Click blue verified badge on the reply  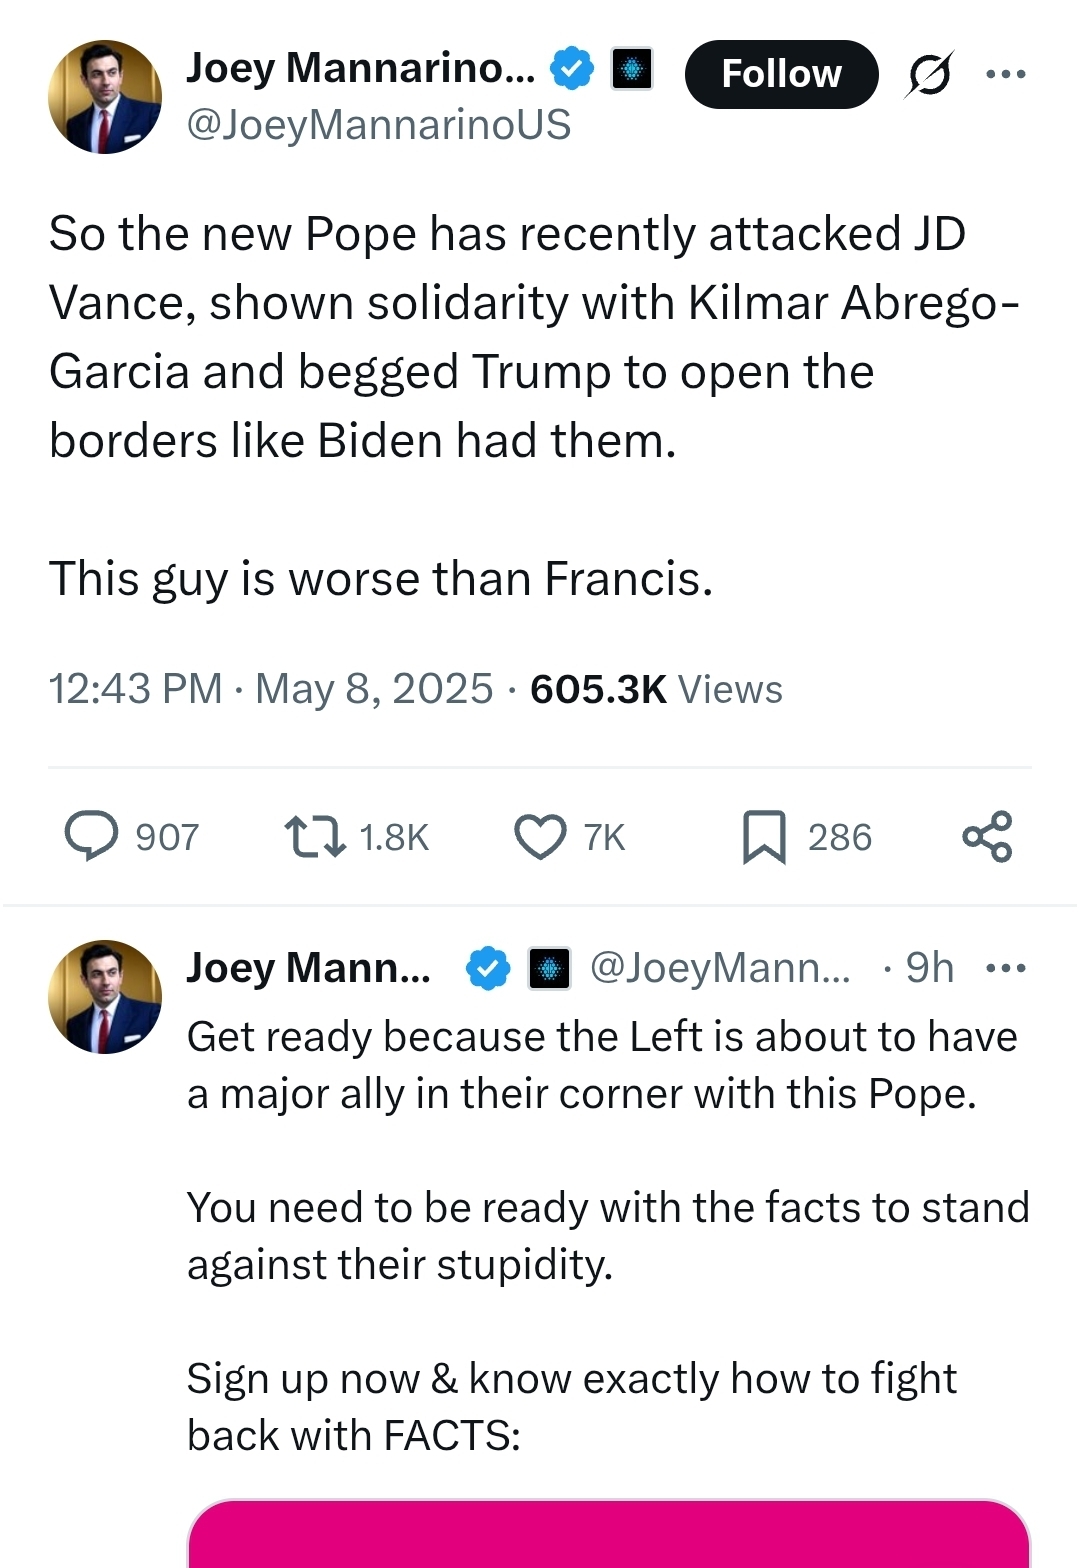(488, 968)
